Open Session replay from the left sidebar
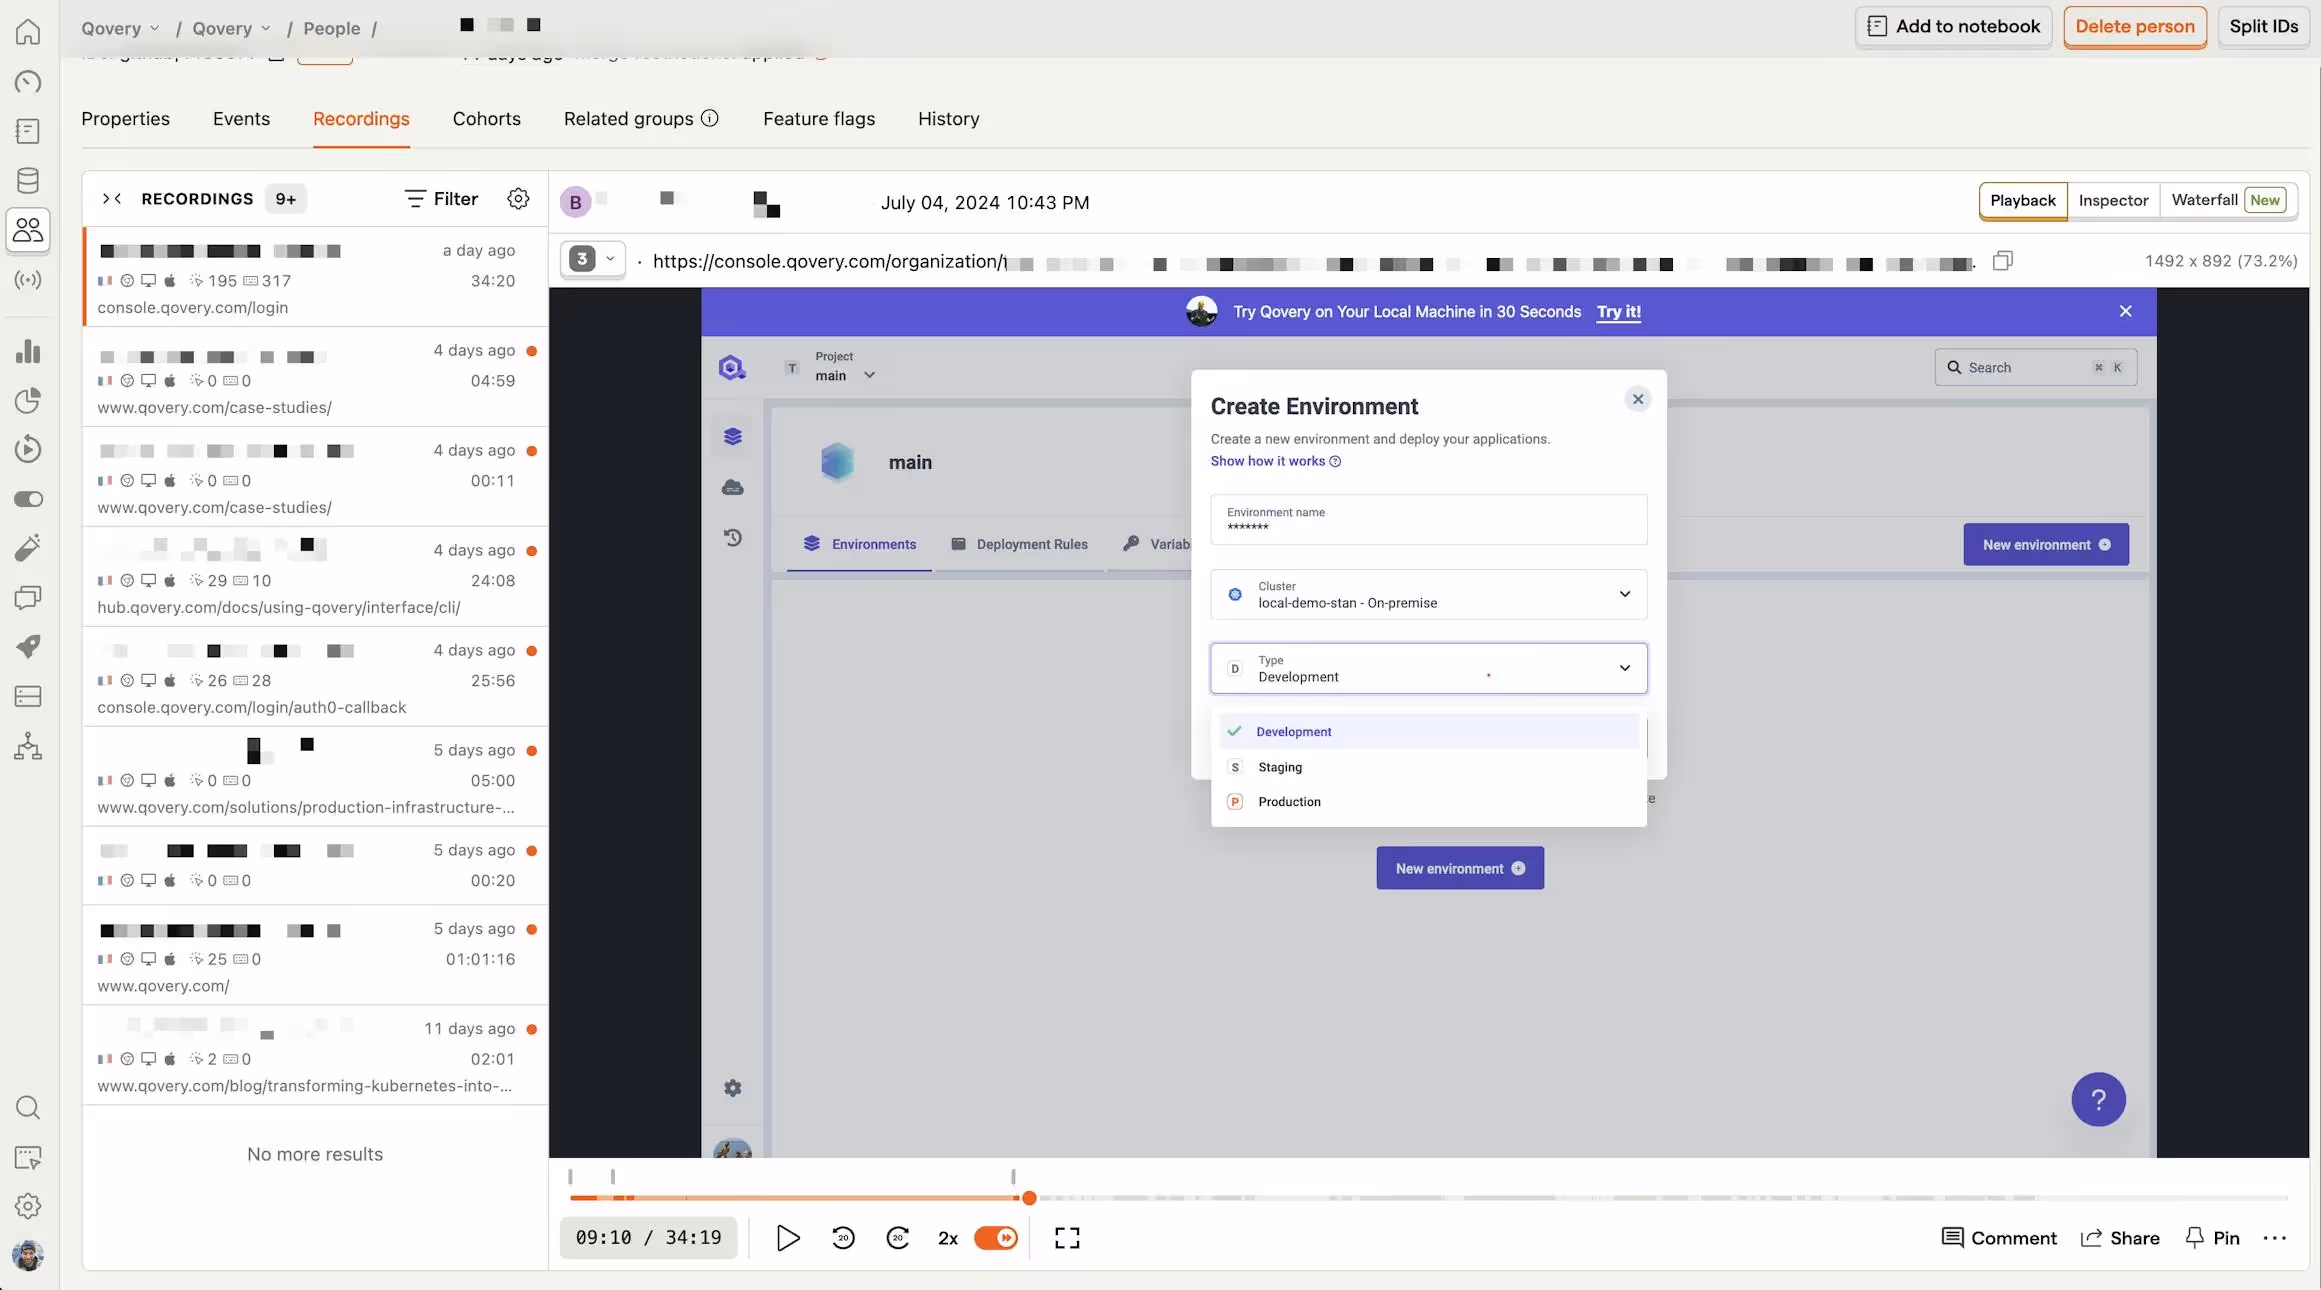The height and width of the screenshot is (1290, 2321). click(28, 449)
